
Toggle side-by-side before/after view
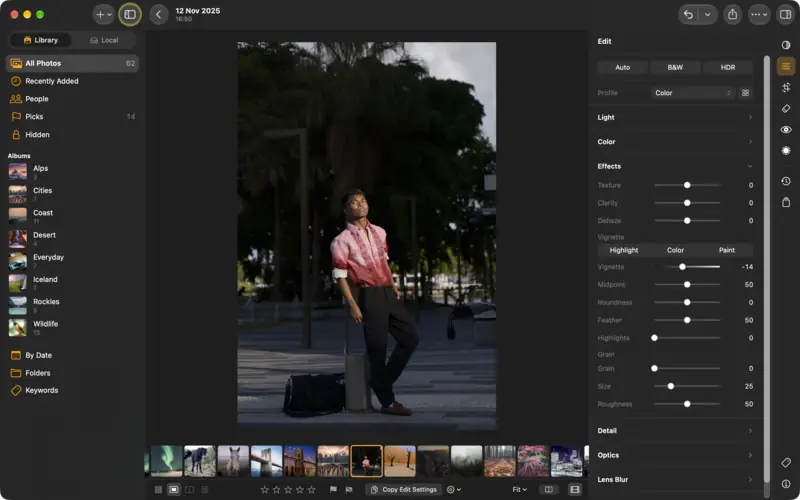pos(548,489)
